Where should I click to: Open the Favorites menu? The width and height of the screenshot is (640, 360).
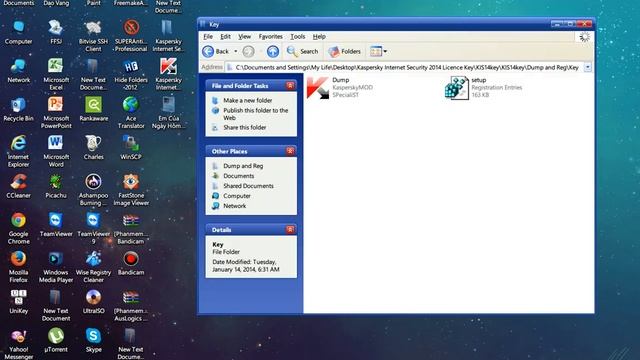[x=271, y=37]
